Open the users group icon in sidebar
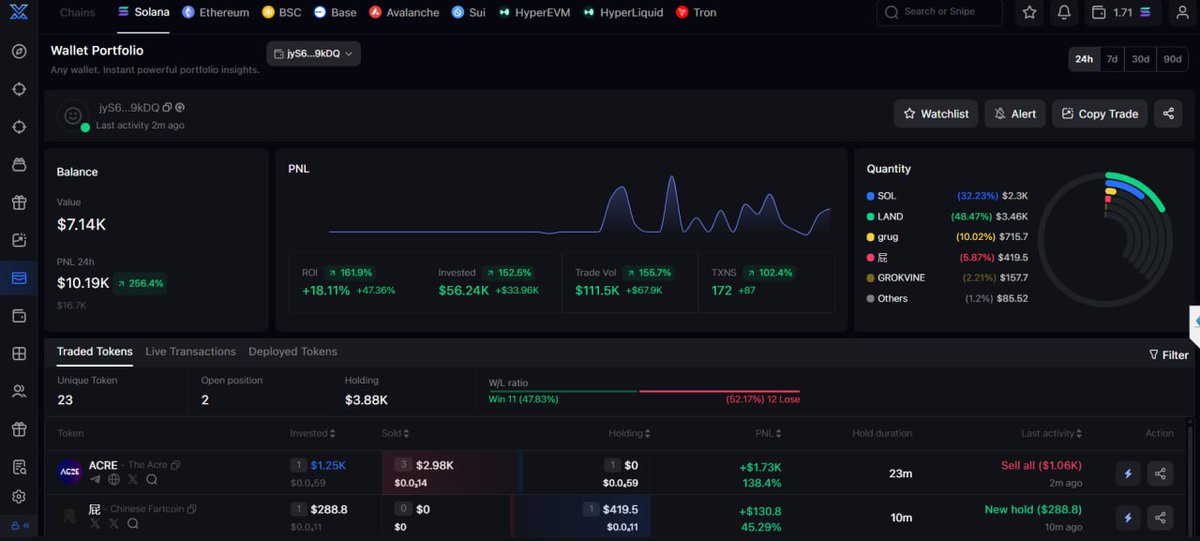 pos(19,391)
